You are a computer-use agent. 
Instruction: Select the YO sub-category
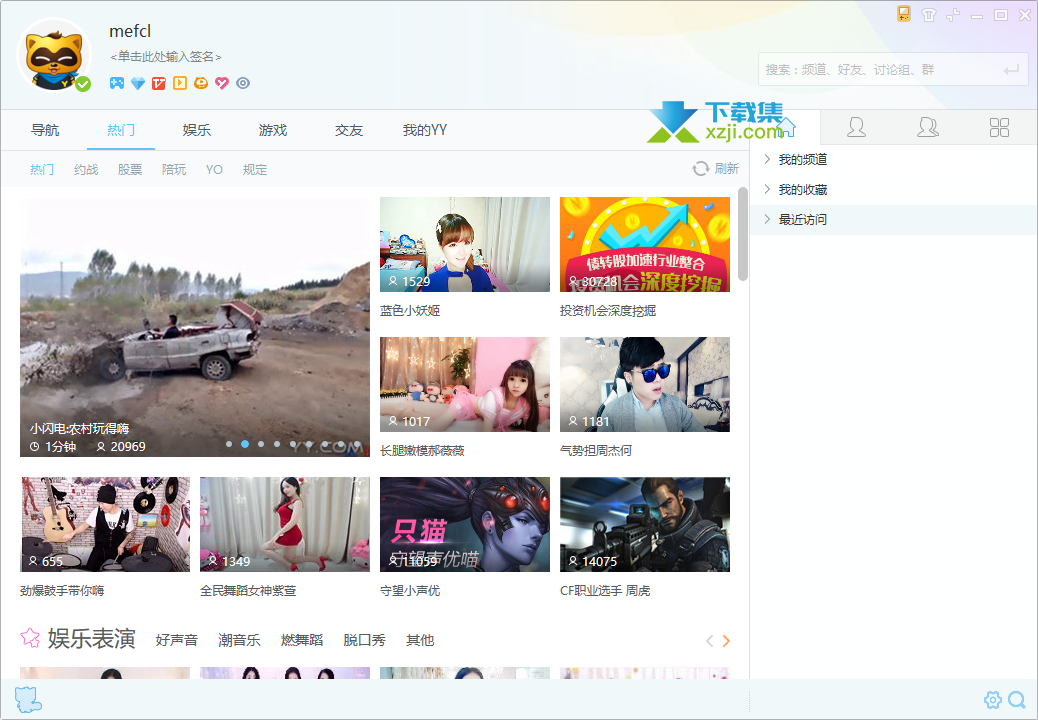click(x=214, y=169)
